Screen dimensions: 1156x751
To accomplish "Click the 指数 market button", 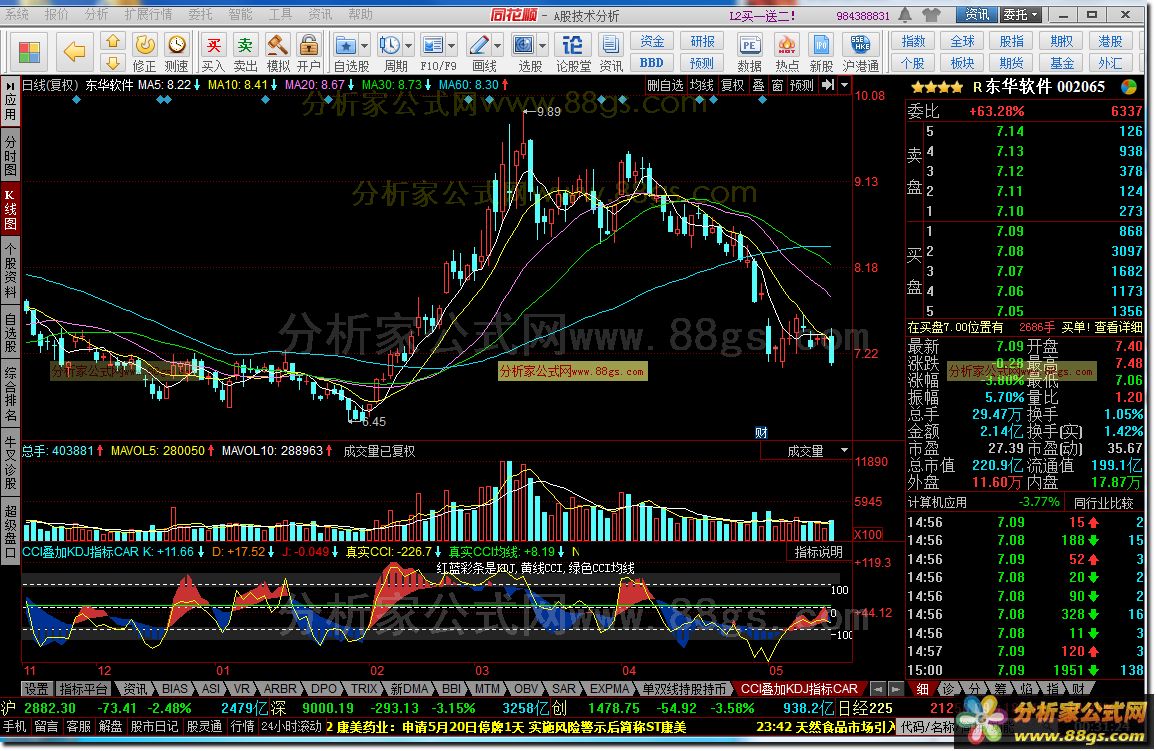I will 913,42.
